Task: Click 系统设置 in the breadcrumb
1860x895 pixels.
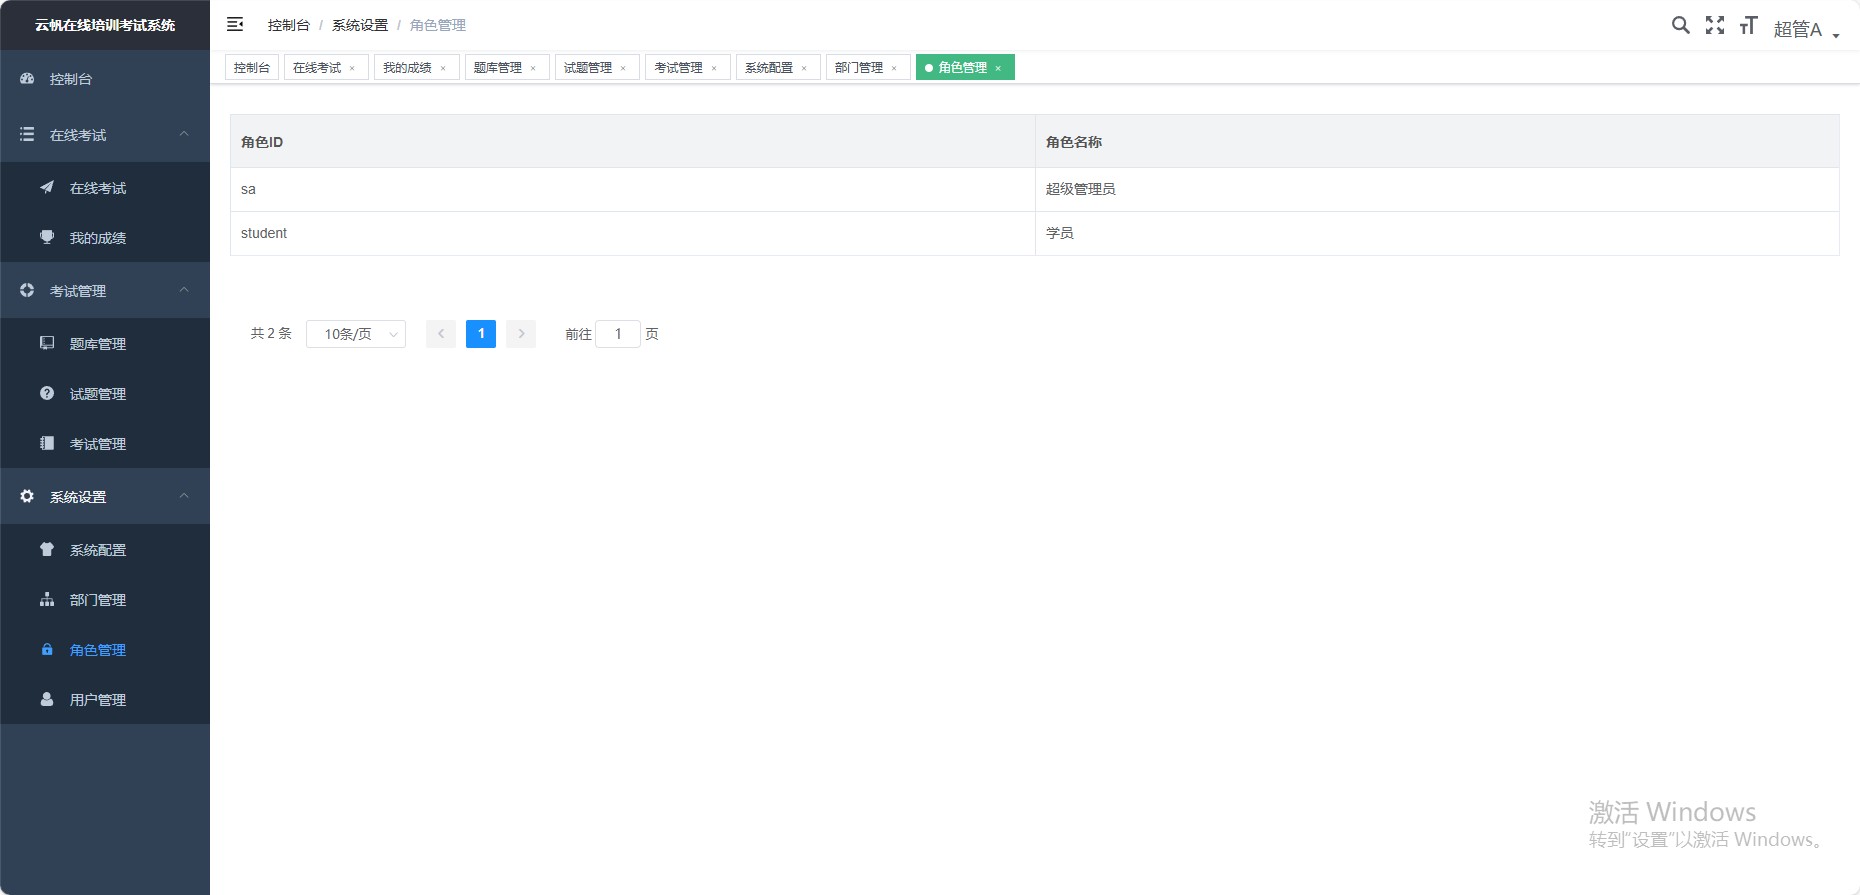Action: [360, 25]
